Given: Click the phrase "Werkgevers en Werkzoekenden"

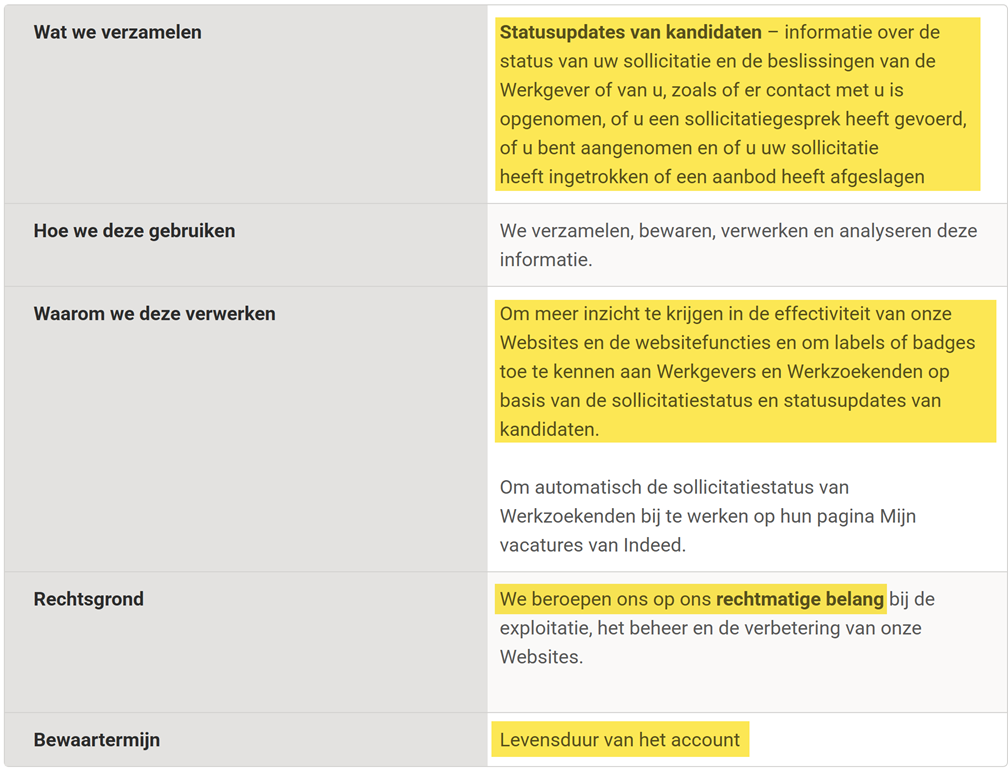Looking at the screenshot, I should 773,372.
